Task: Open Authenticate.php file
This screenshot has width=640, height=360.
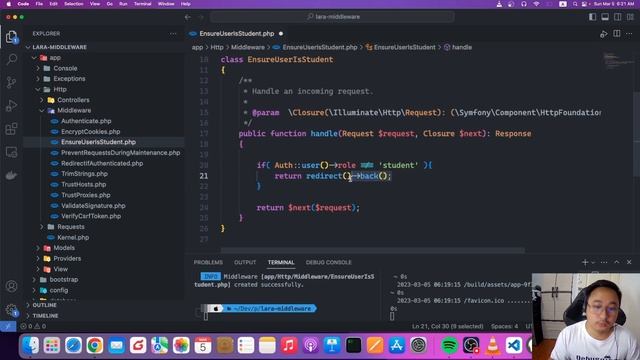Action: (x=86, y=121)
